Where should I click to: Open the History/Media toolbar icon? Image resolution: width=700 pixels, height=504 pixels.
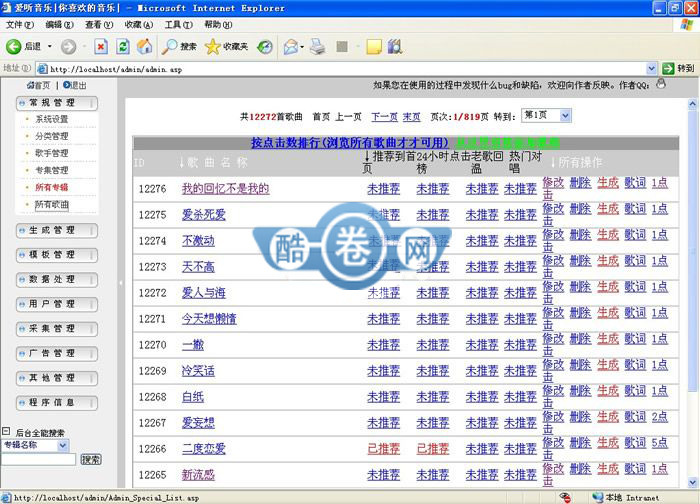coord(265,46)
